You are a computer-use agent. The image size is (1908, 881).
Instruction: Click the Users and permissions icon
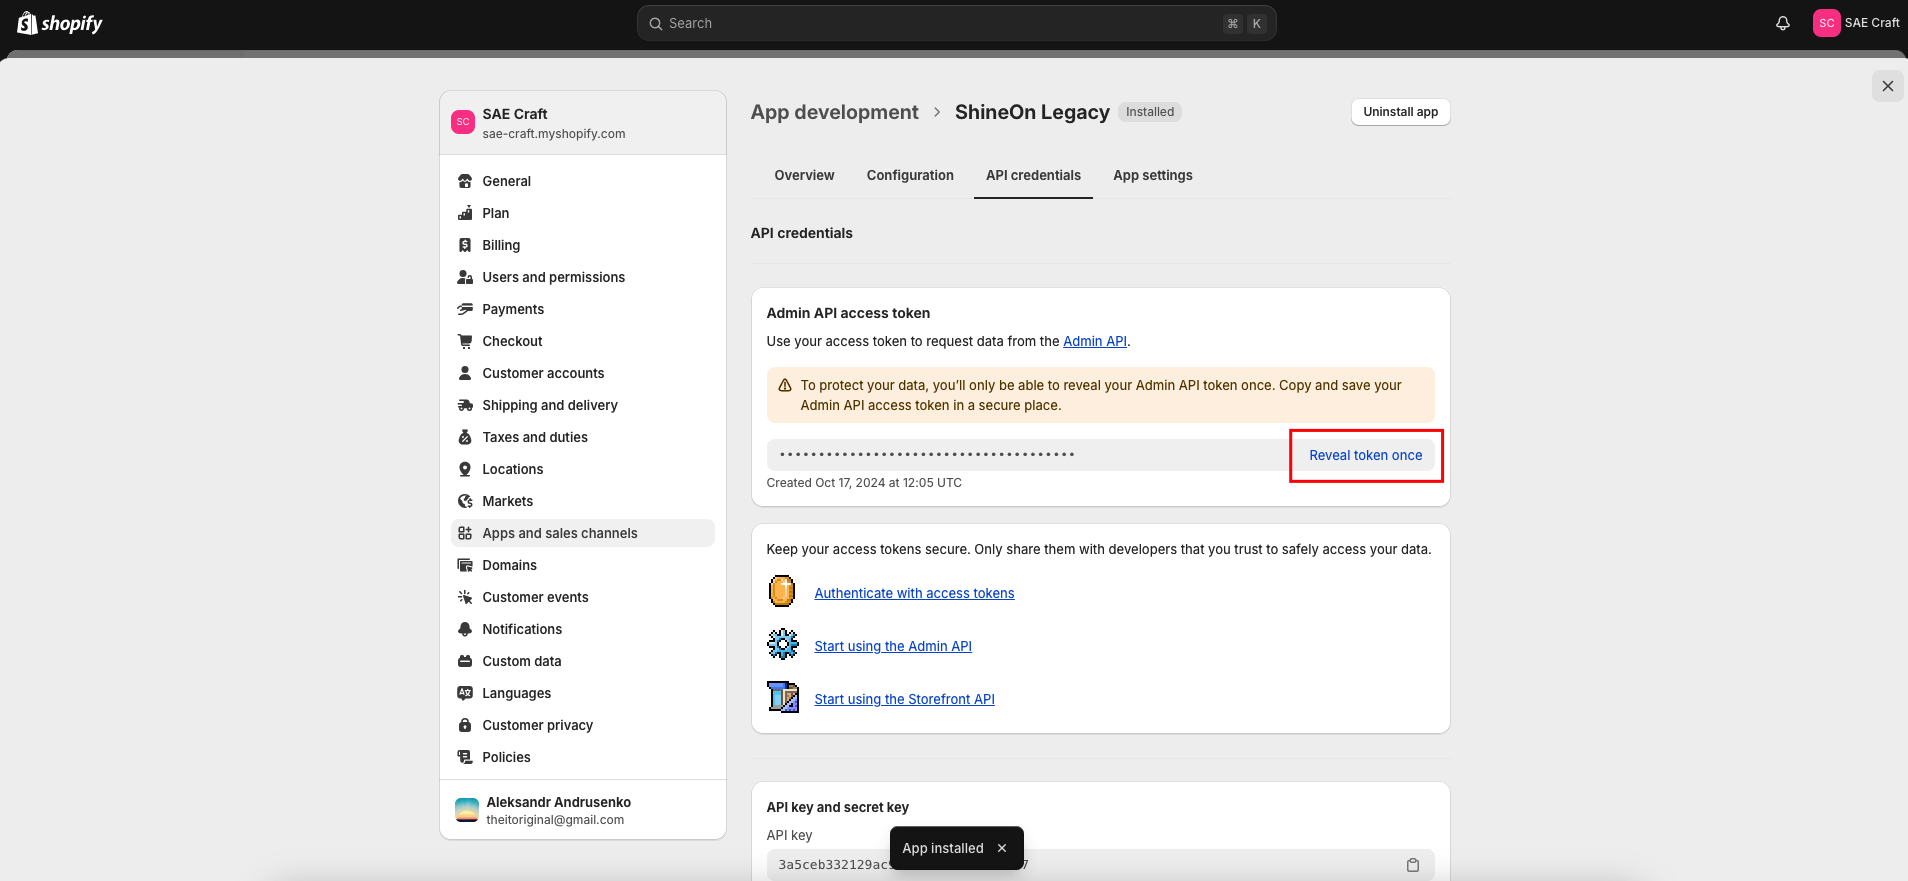pyautogui.click(x=465, y=277)
